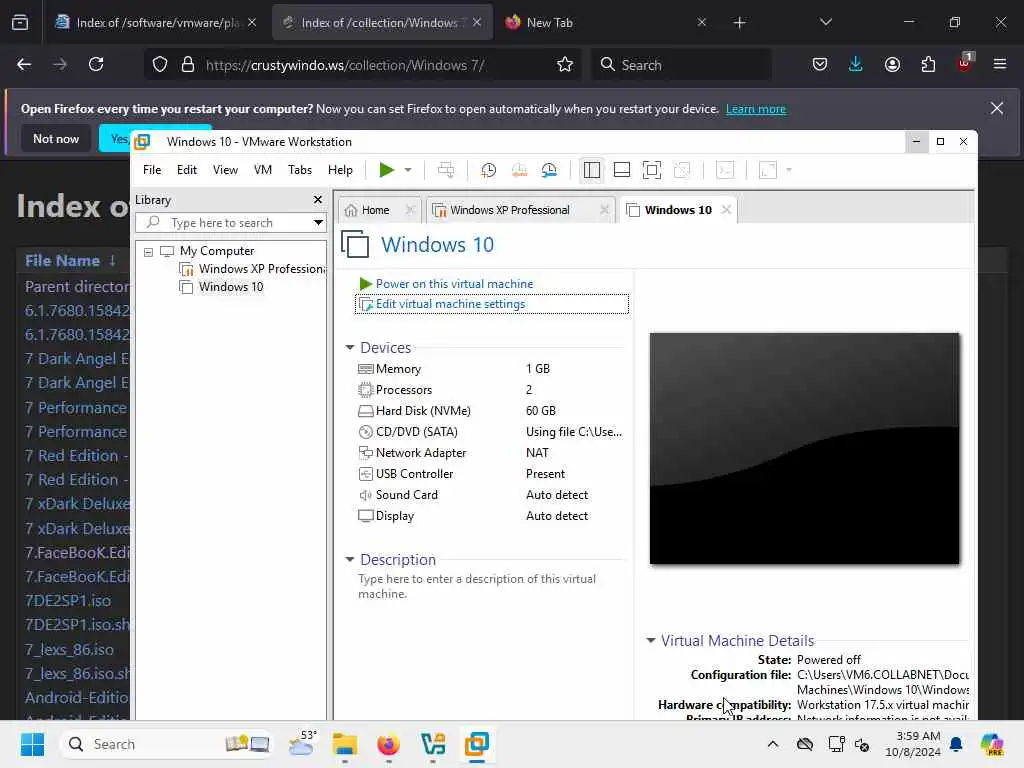1024x768 pixels.
Task: Click the Revert to snapshot toolbar icon
Action: click(519, 170)
